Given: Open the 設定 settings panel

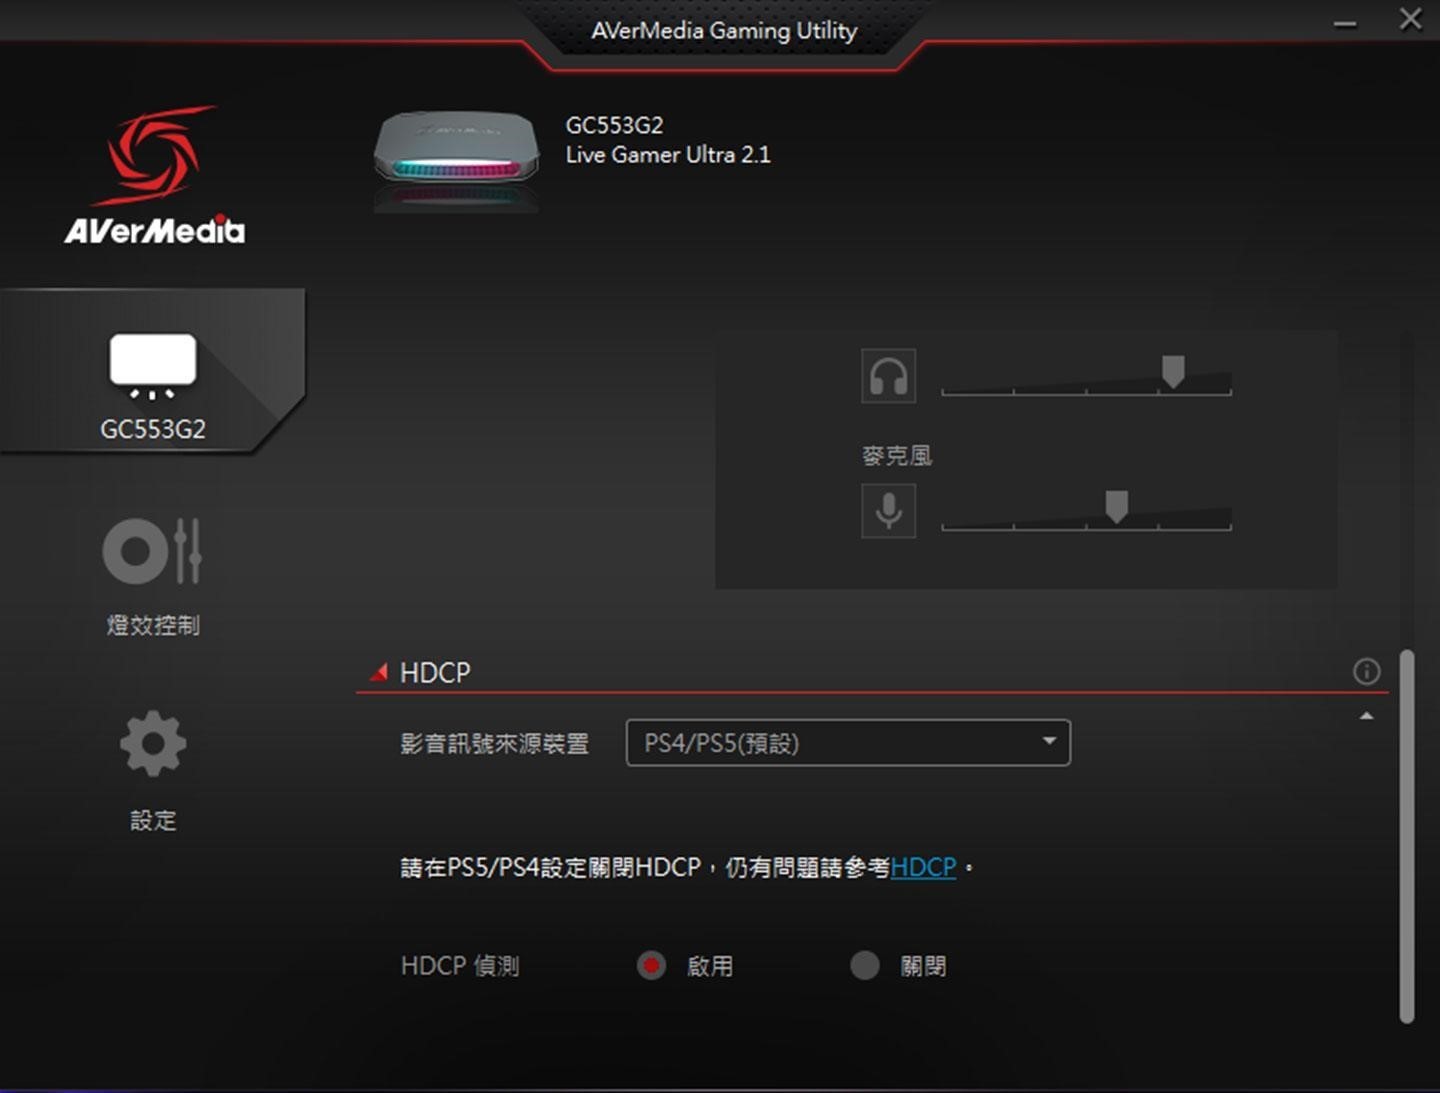Looking at the screenshot, I should pyautogui.click(x=152, y=770).
